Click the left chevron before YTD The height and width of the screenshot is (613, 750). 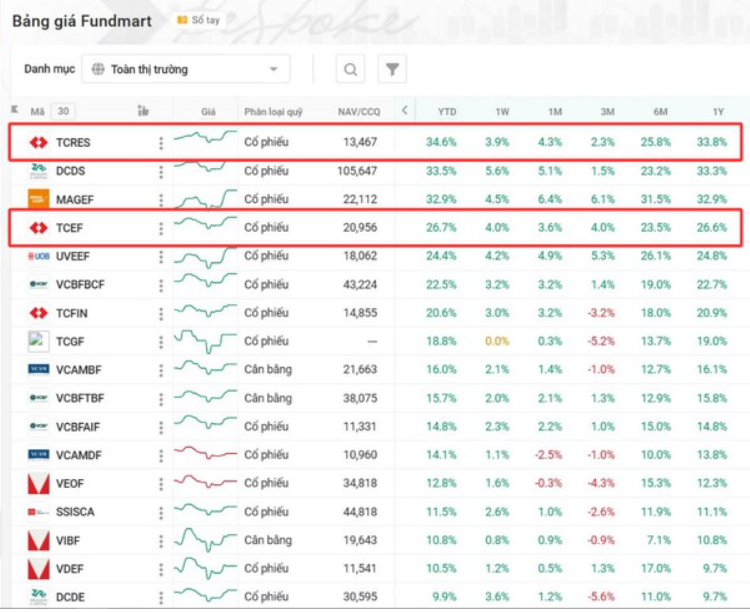405,110
